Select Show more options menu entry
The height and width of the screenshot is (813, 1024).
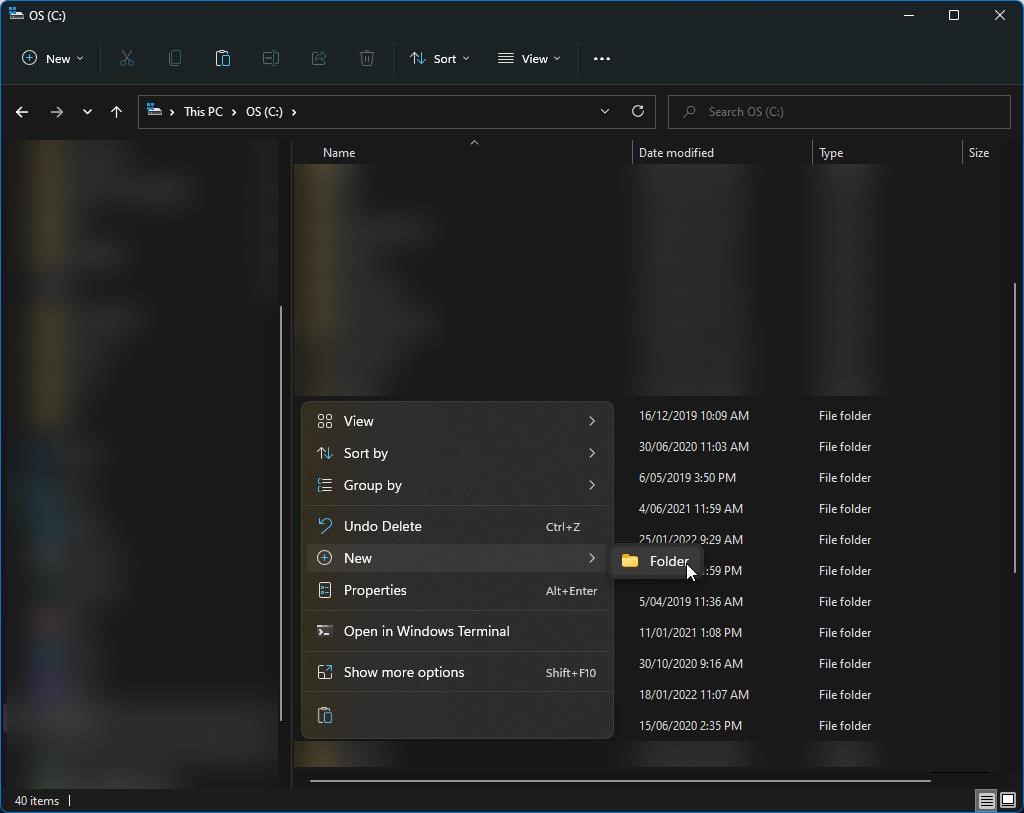(x=404, y=672)
